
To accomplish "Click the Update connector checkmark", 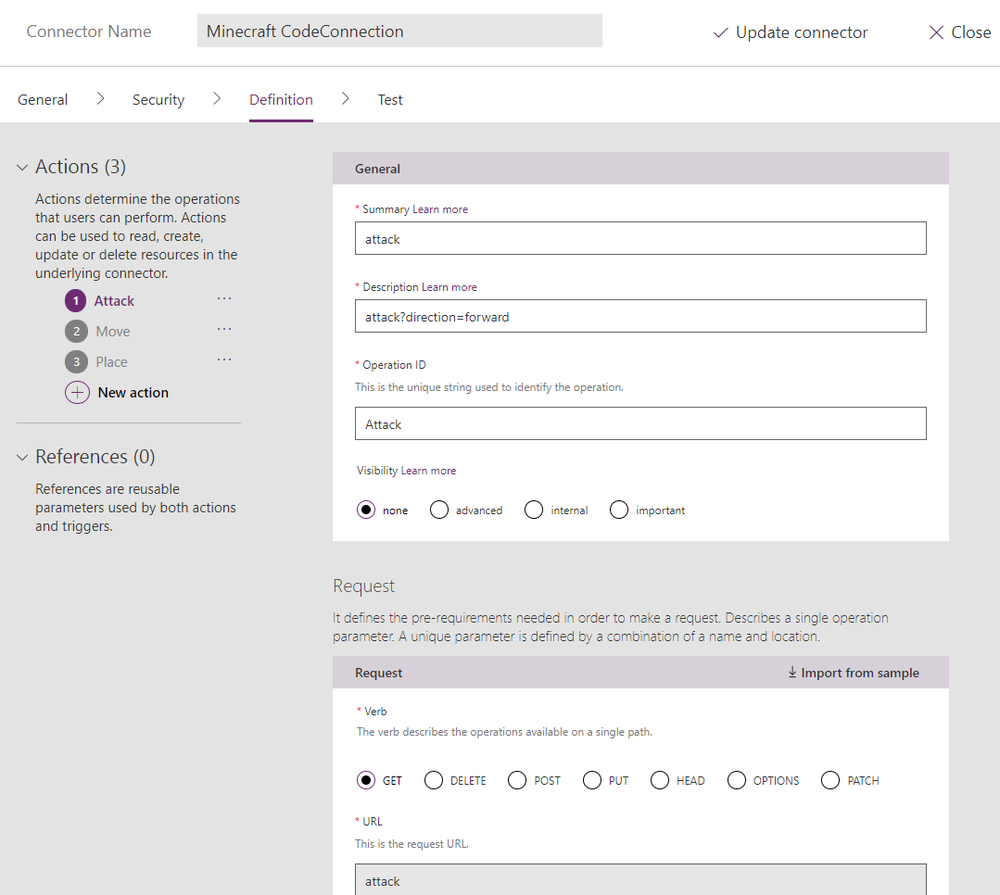I will (x=720, y=33).
